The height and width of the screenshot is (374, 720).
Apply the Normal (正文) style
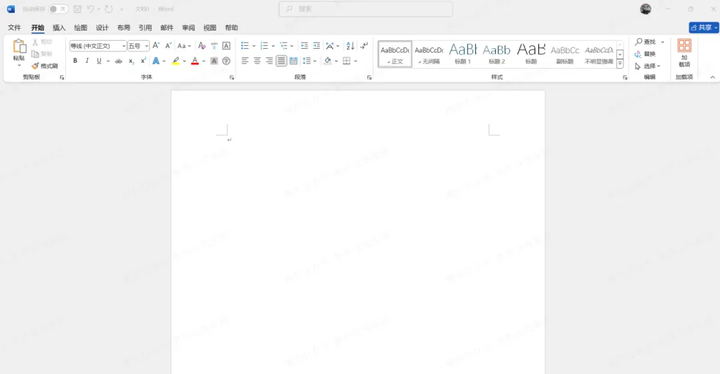pos(395,54)
